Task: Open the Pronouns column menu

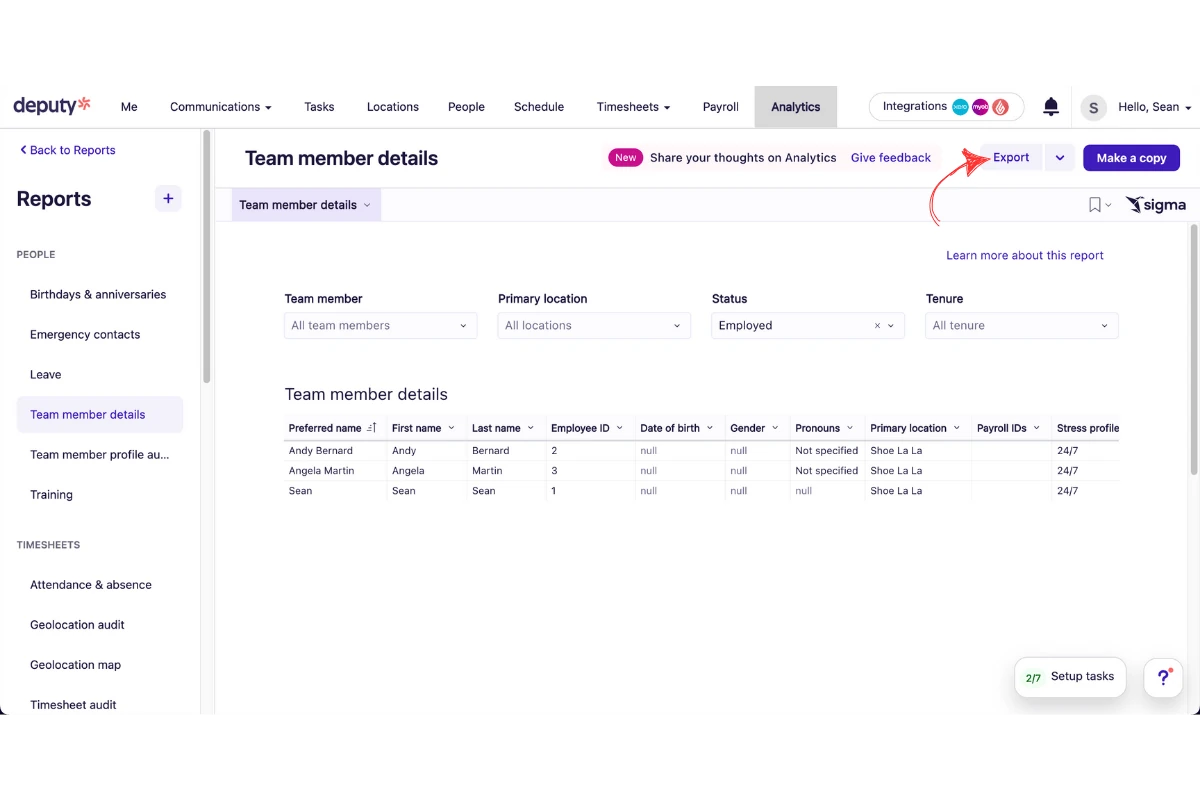Action: coord(850,428)
